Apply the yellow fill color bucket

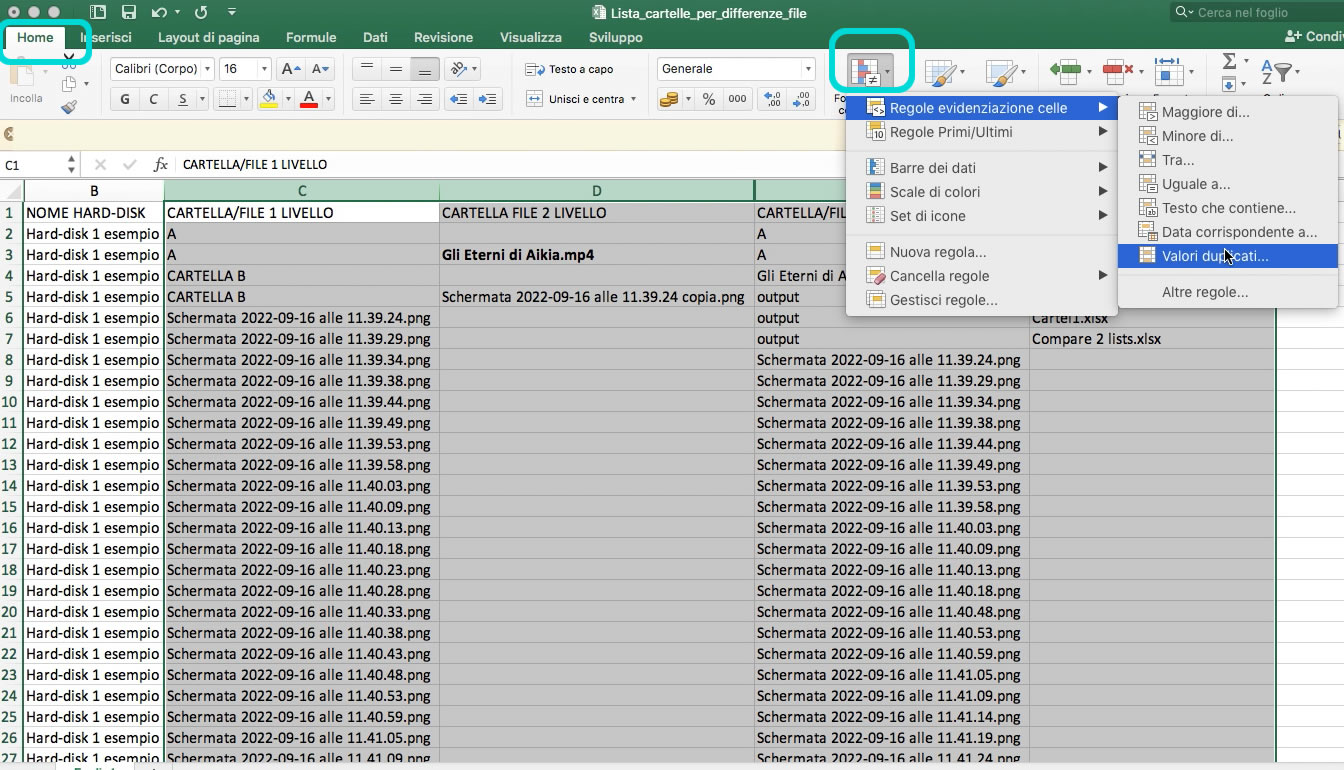point(268,99)
